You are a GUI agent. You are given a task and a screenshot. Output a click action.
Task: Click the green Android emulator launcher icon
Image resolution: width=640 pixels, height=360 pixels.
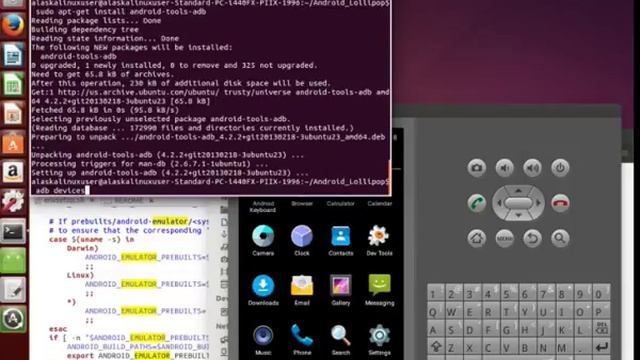pyautogui.click(x=13, y=261)
